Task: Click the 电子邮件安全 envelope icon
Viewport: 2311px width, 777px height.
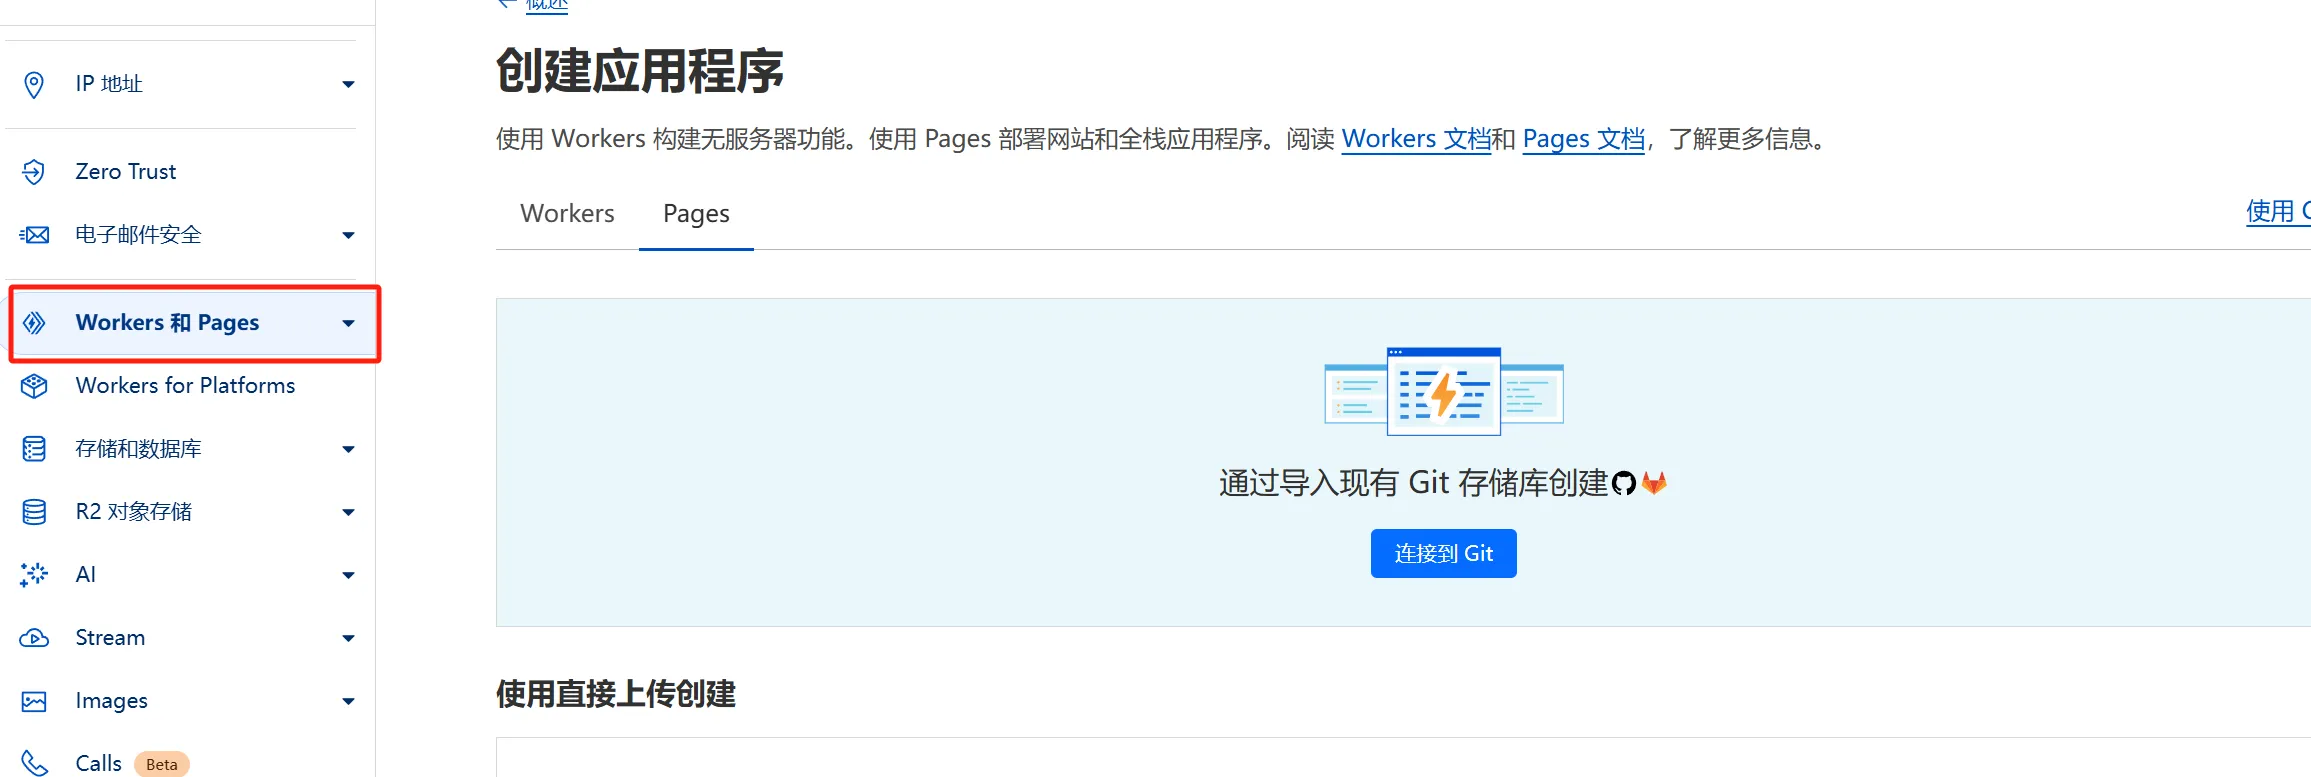Action: tap(34, 235)
